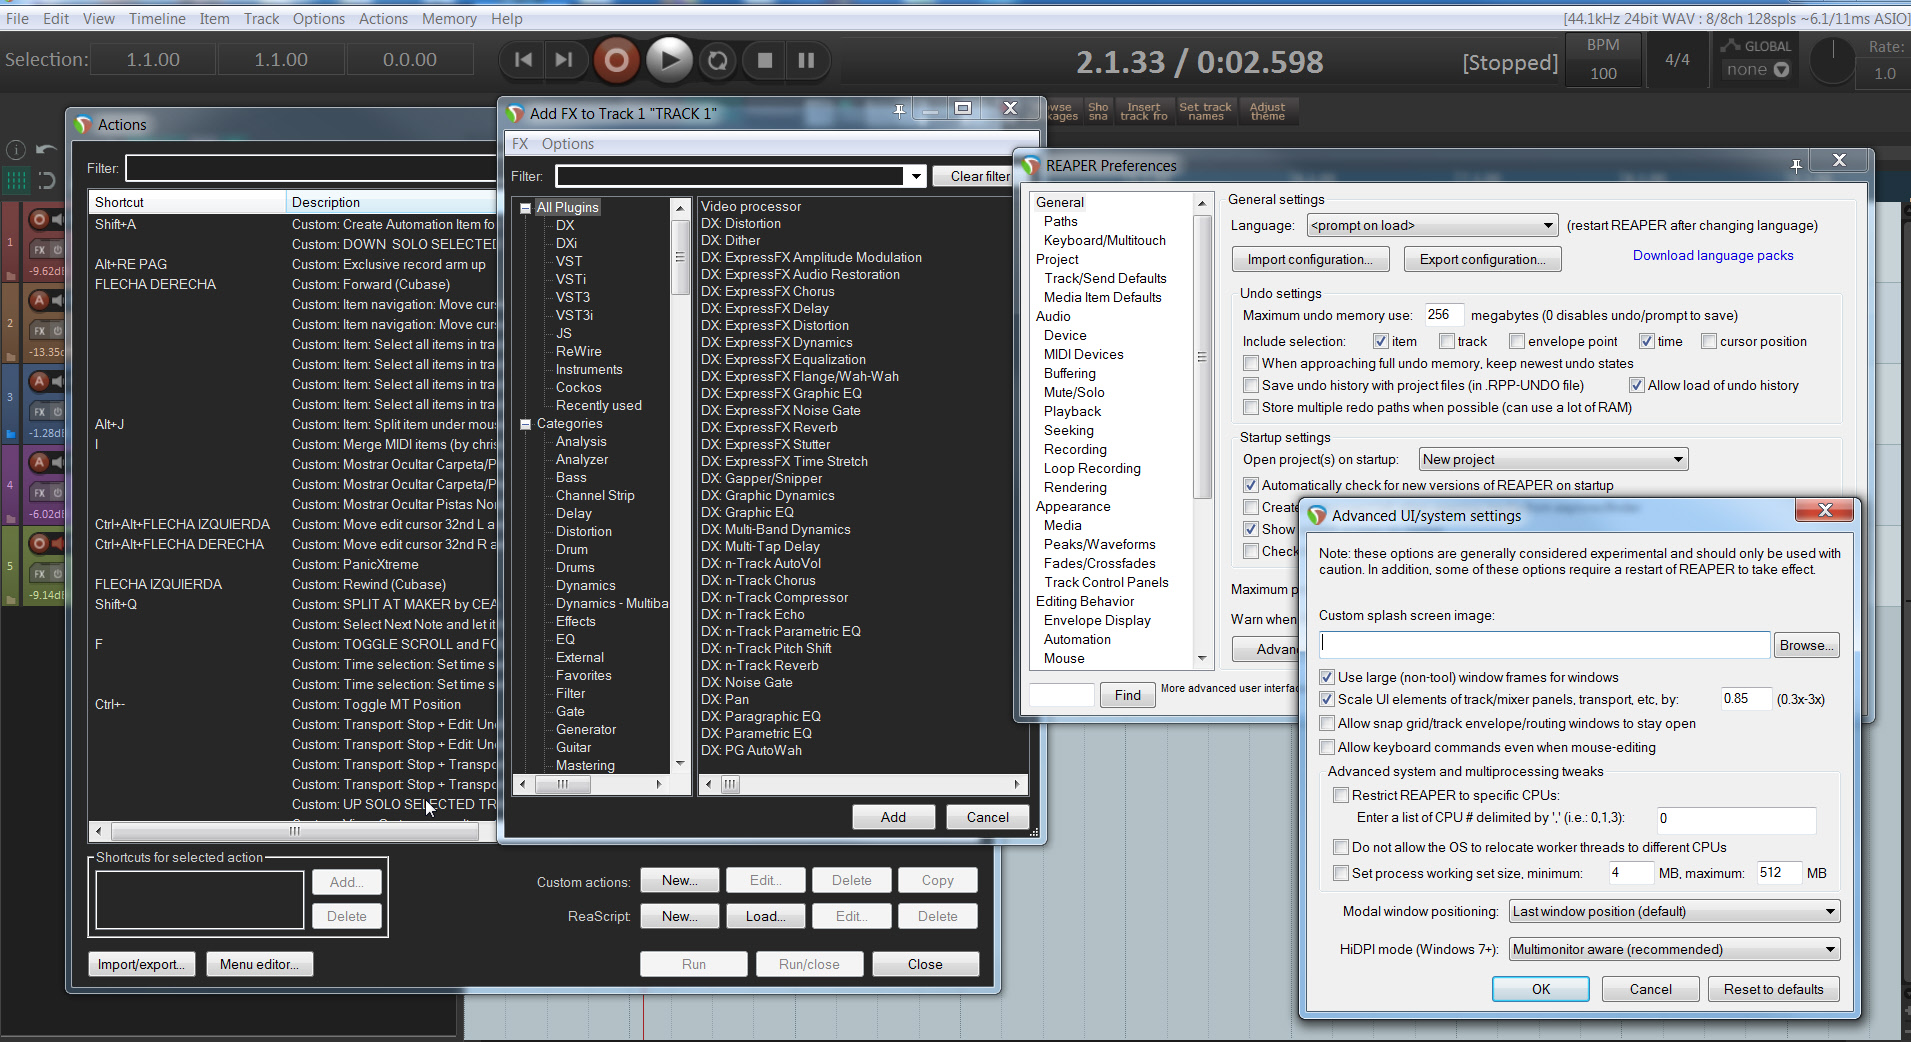Enable 'Save undo history with project files'
Screen dimensions: 1911x1042
[x=1251, y=385]
